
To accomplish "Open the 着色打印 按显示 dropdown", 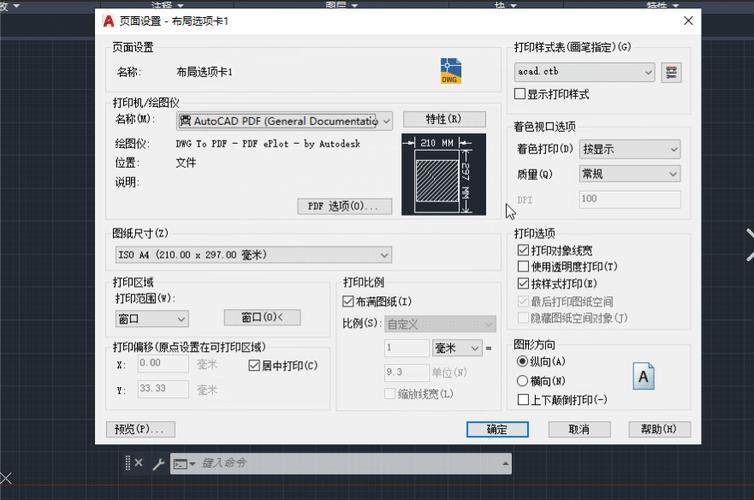I will 630,150.
